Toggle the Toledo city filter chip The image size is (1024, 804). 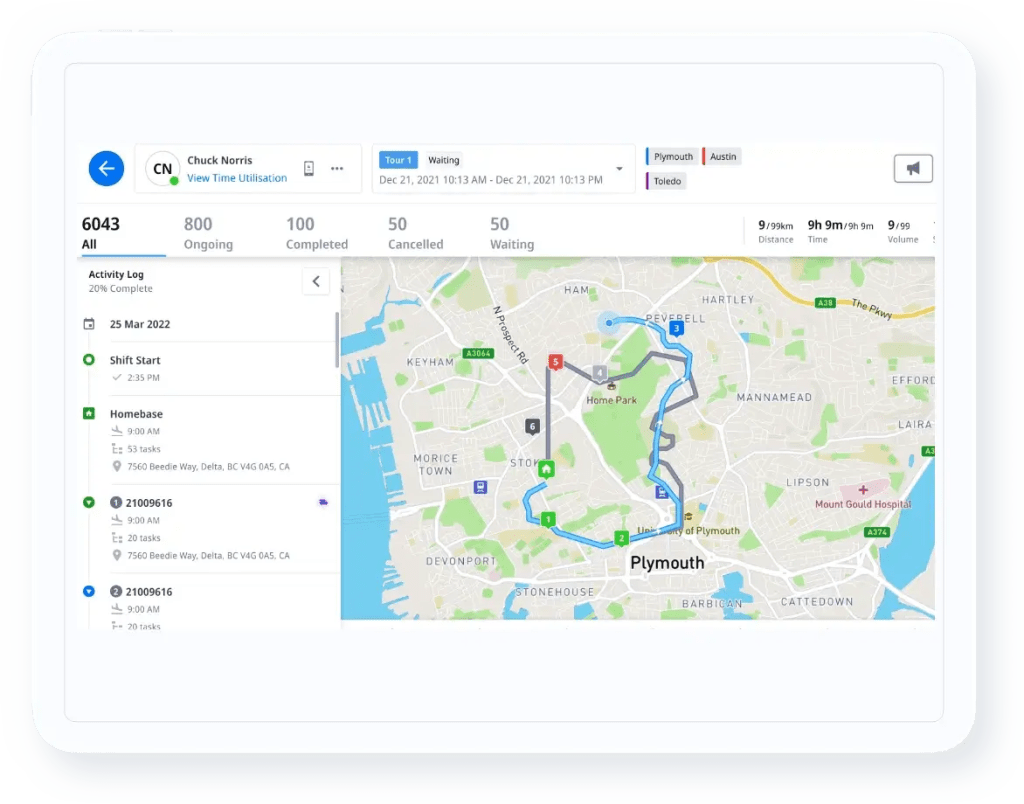click(668, 181)
